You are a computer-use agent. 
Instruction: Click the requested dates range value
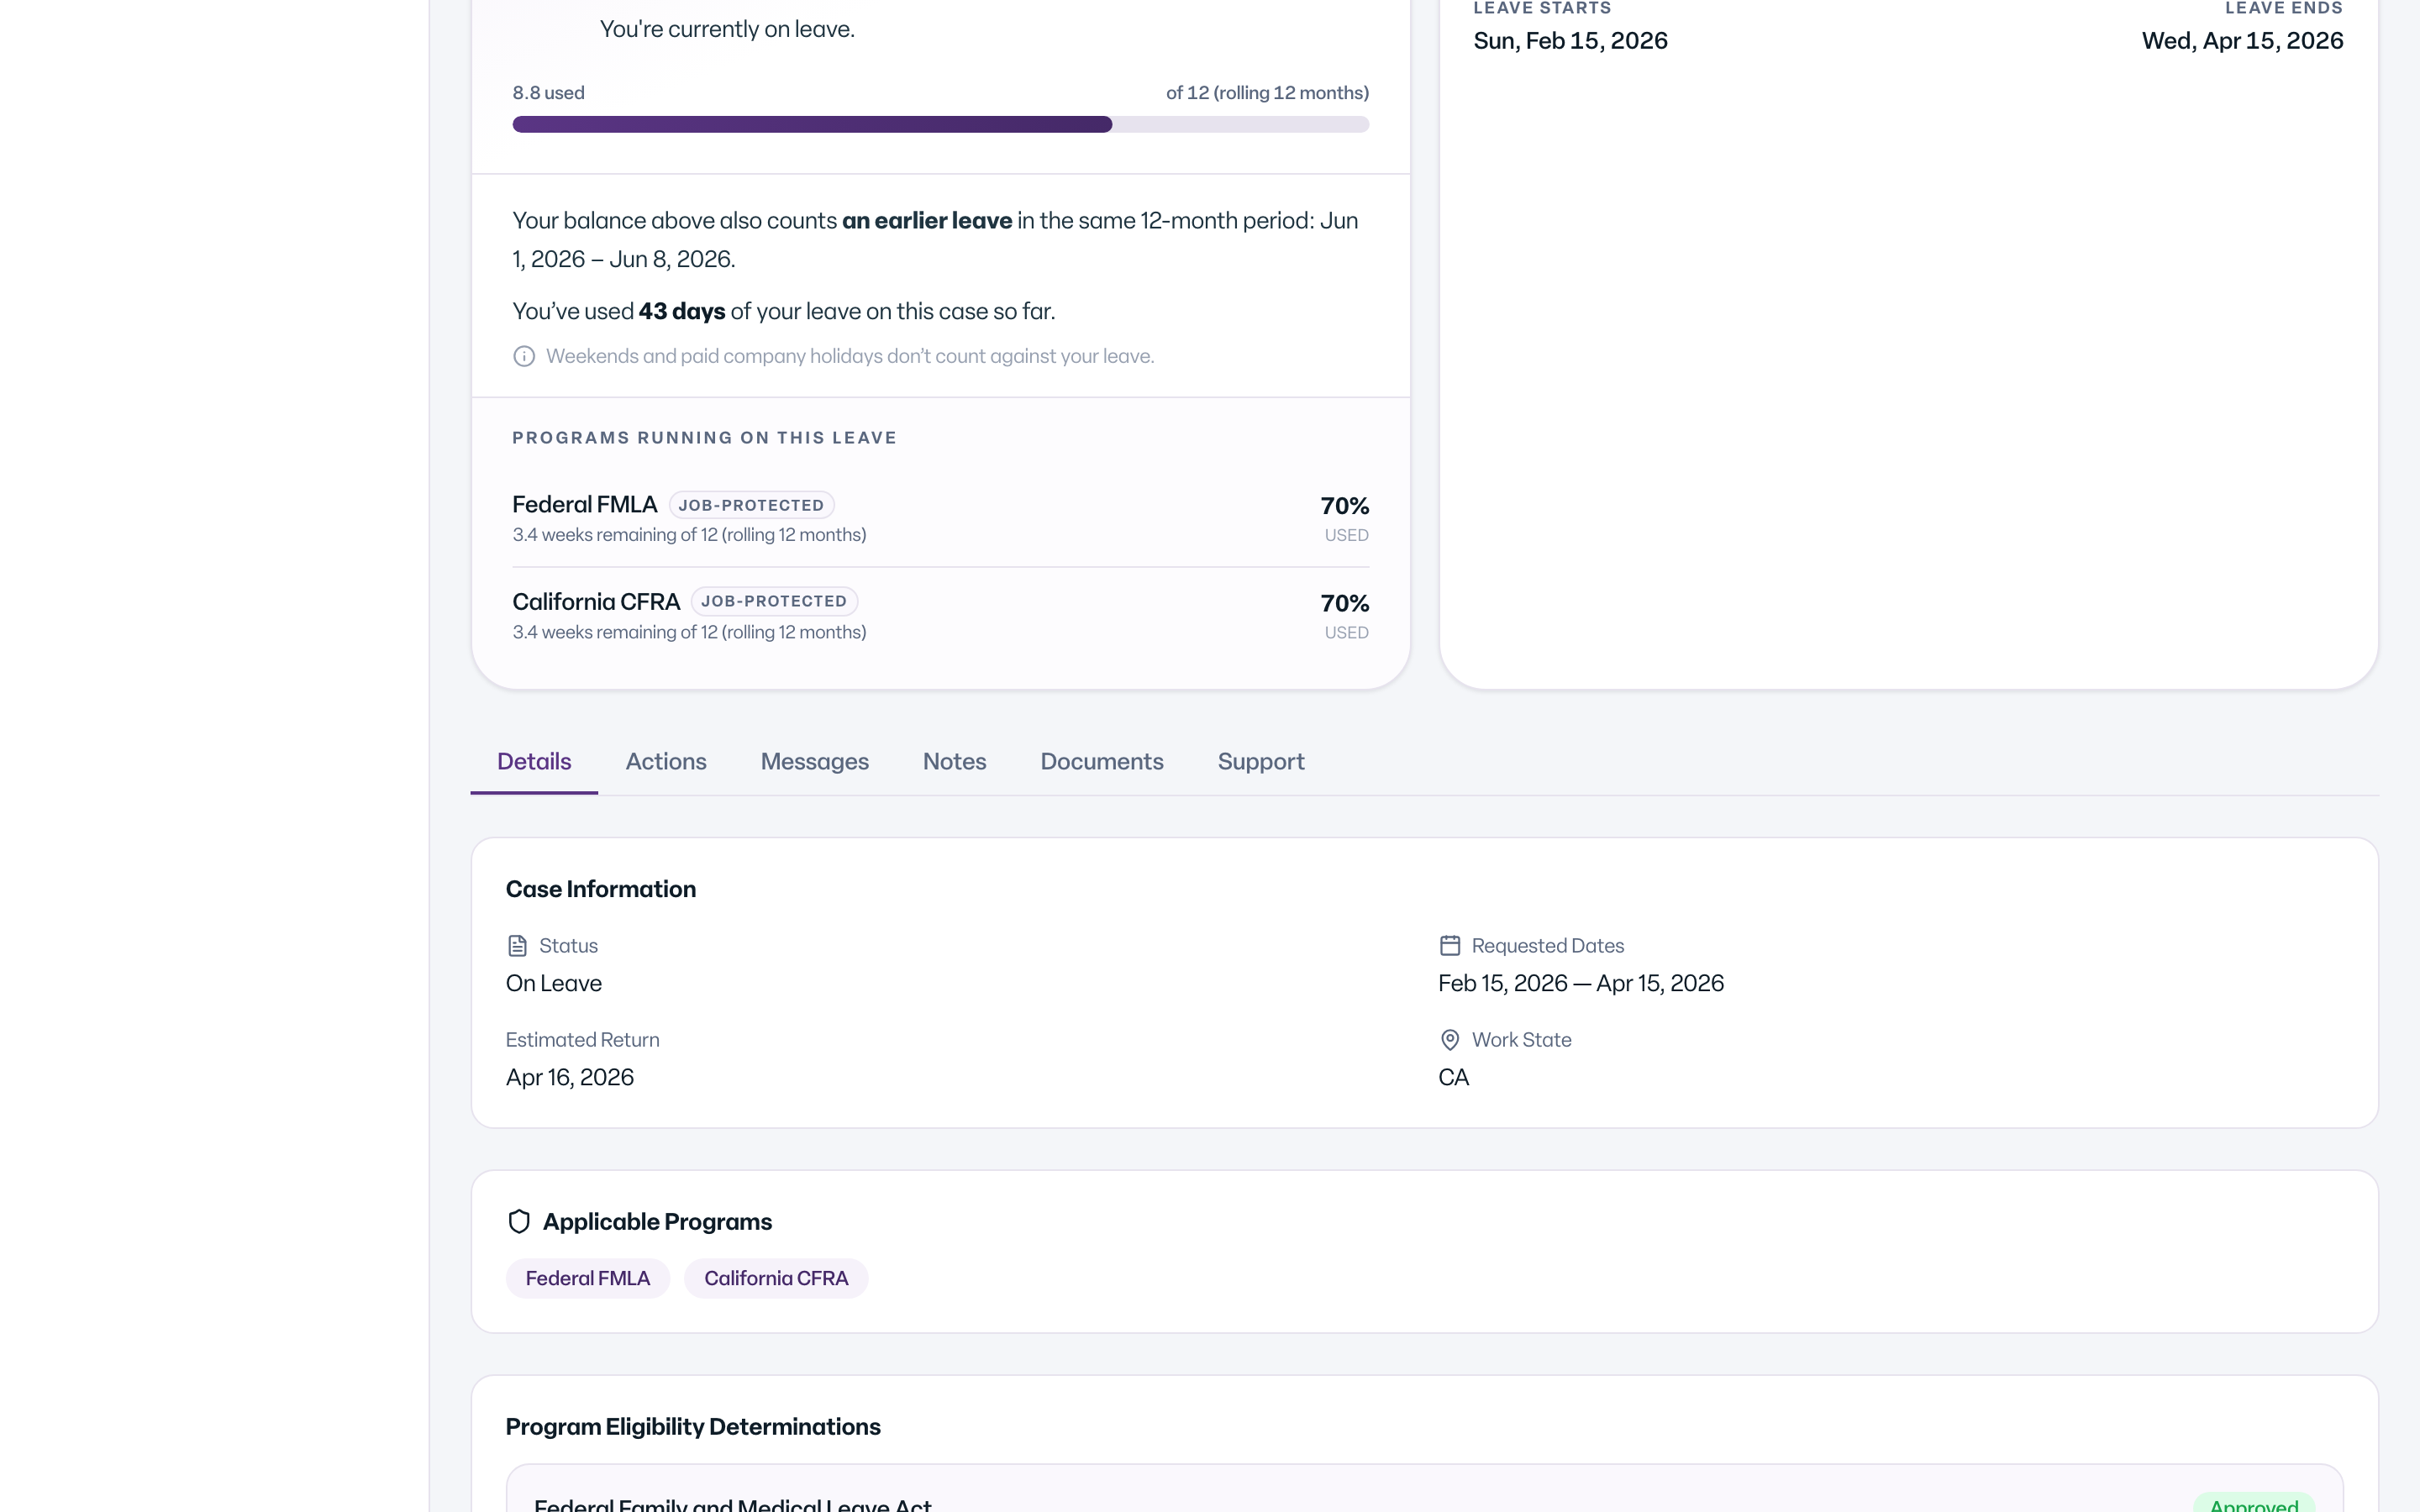(1581, 984)
